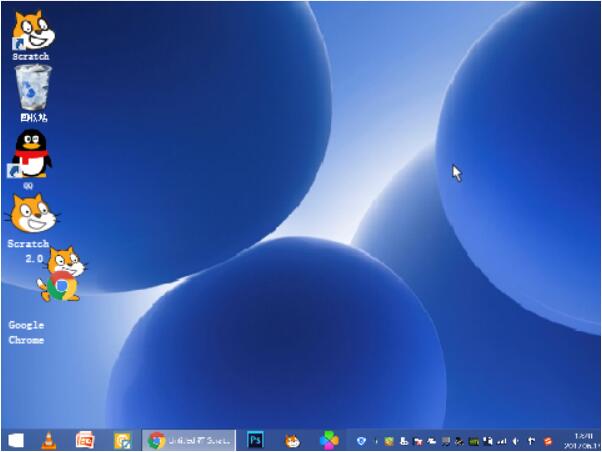This screenshot has width=602, height=452.
Task: Select the Scratch shortcut with arrow overlay
Action: pos(32,35)
